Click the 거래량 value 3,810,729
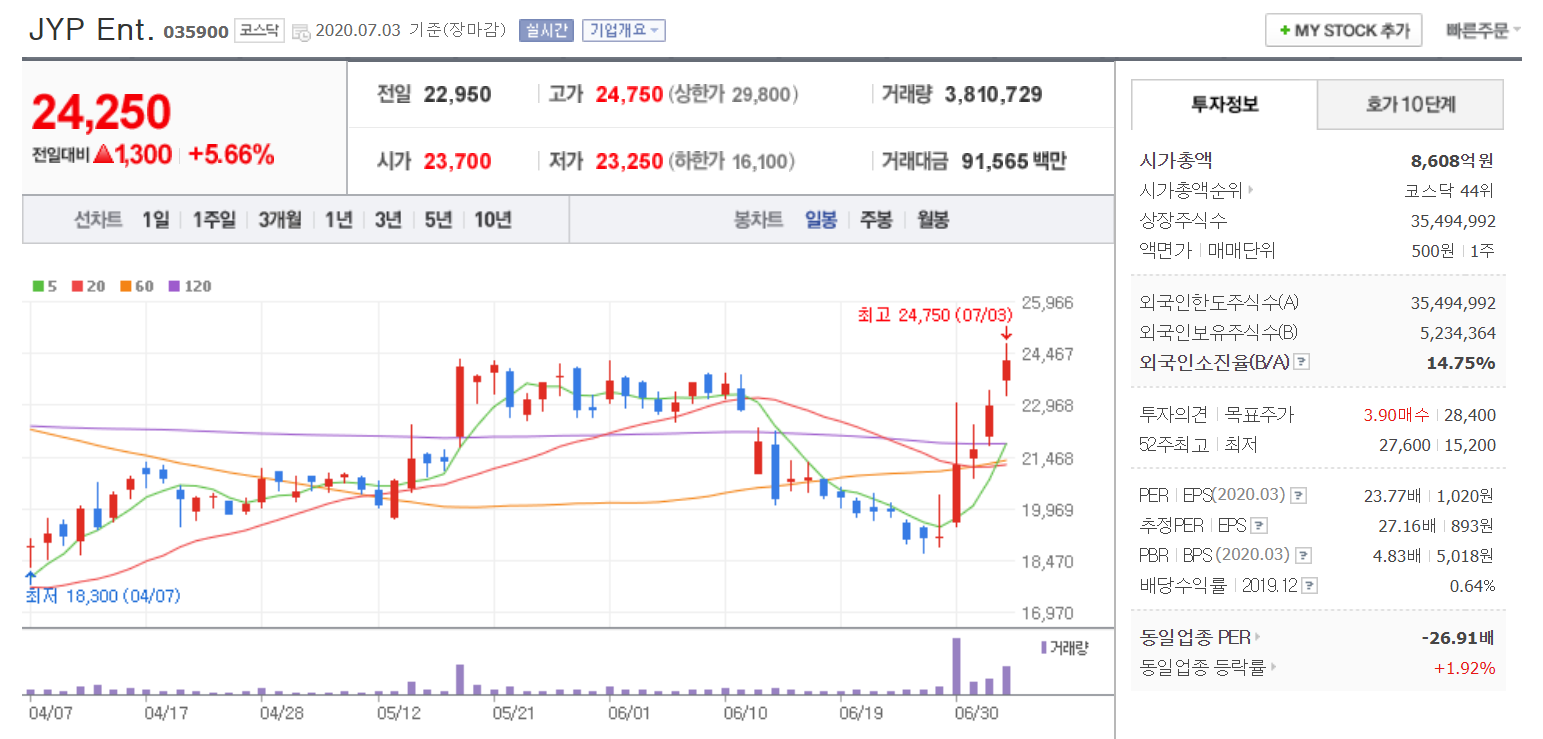Image resolution: width=1543 pixels, height=739 pixels. pyautogui.click(x=993, y=95)
